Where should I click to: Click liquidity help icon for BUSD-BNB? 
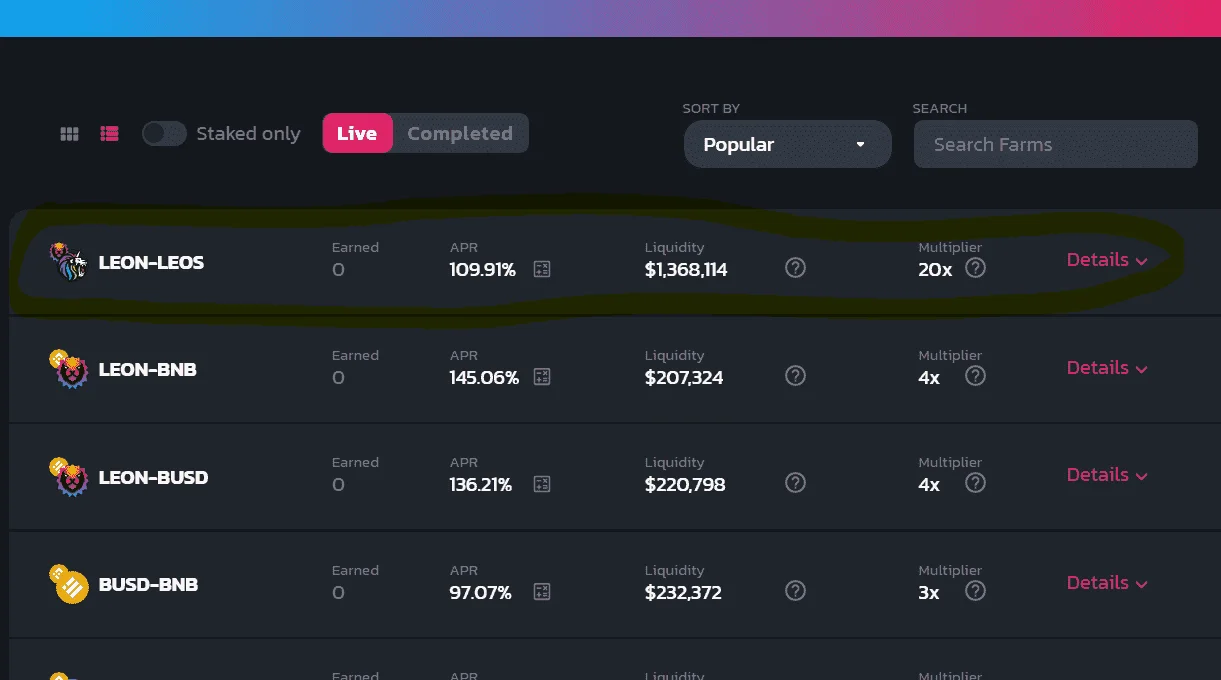795,590
